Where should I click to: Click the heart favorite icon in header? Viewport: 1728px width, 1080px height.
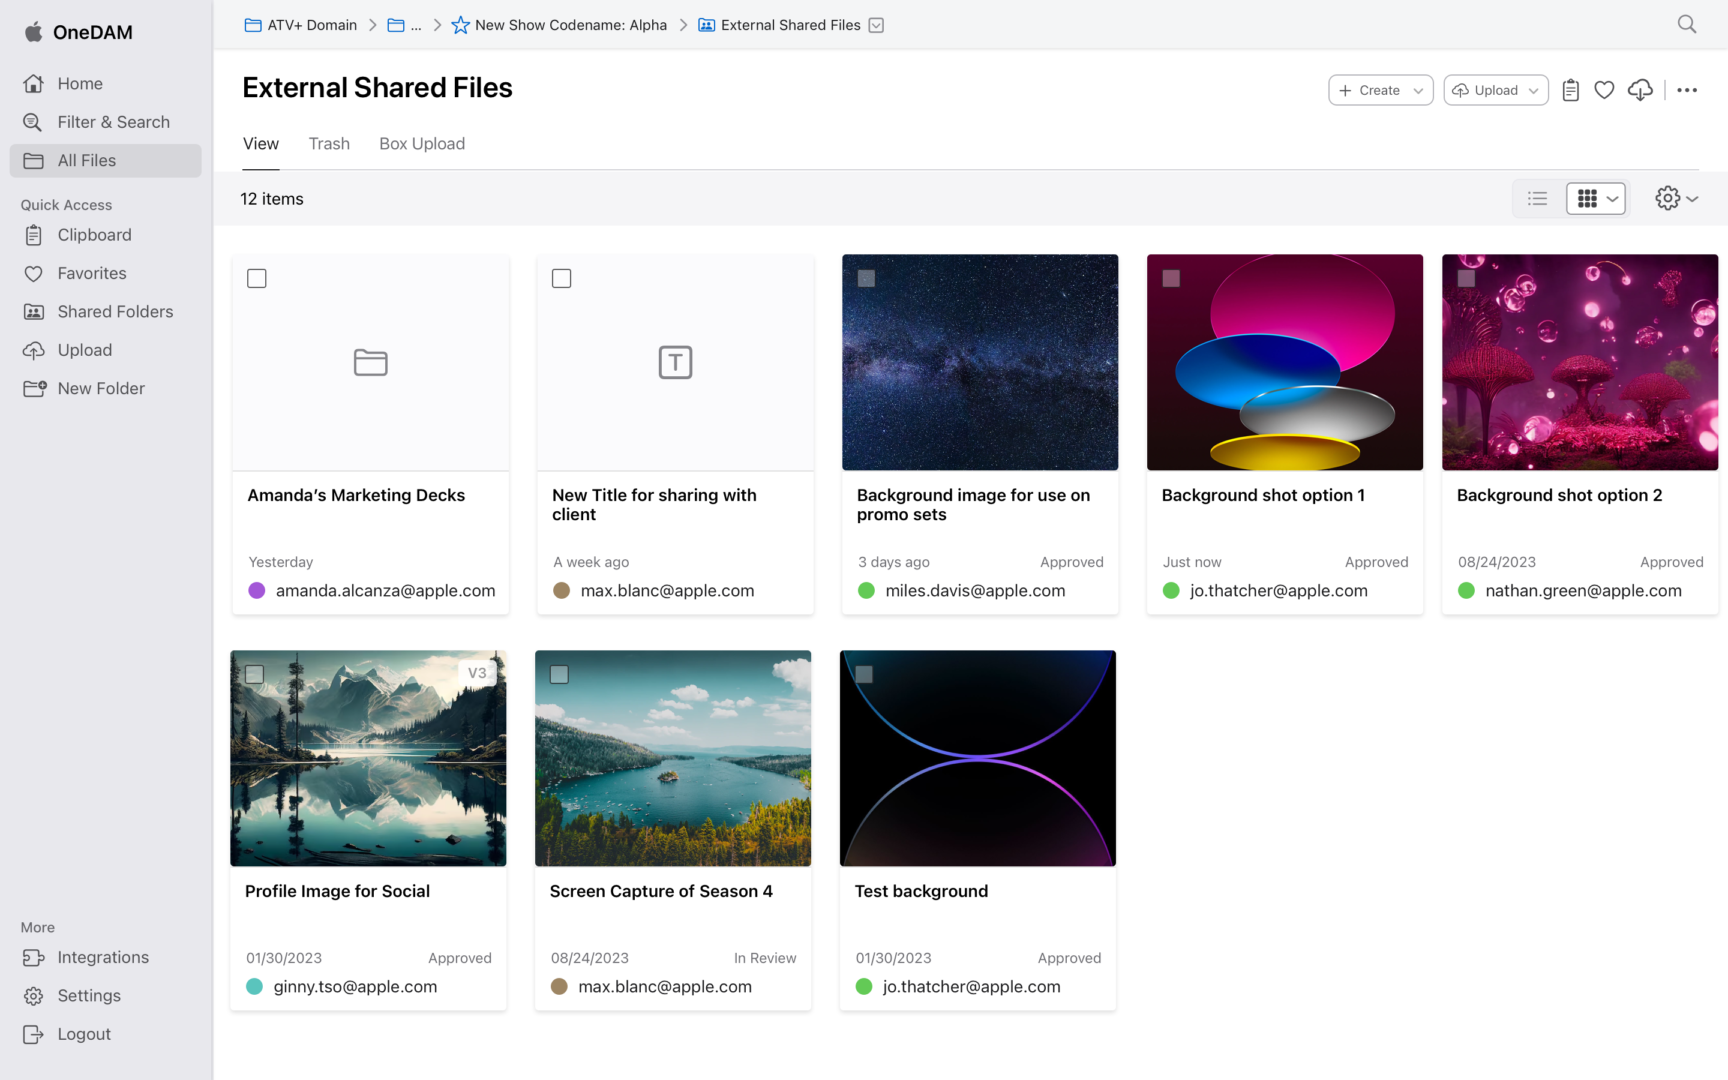click(x=1604, y=90)
